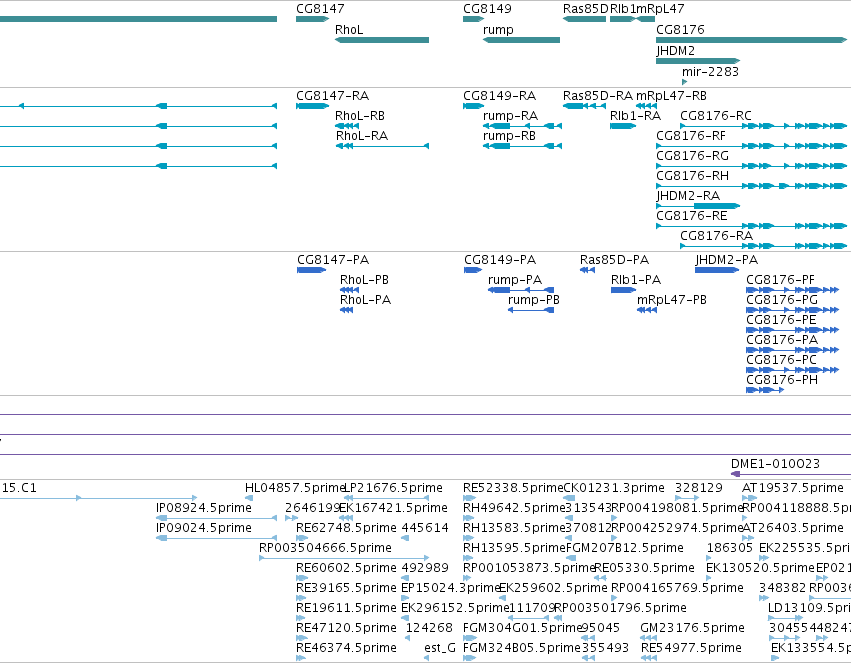The width and height of the screenshot is (851, 663).
Task: Click EST AT19537.5prime label
Action: click(x=792, y=488)
